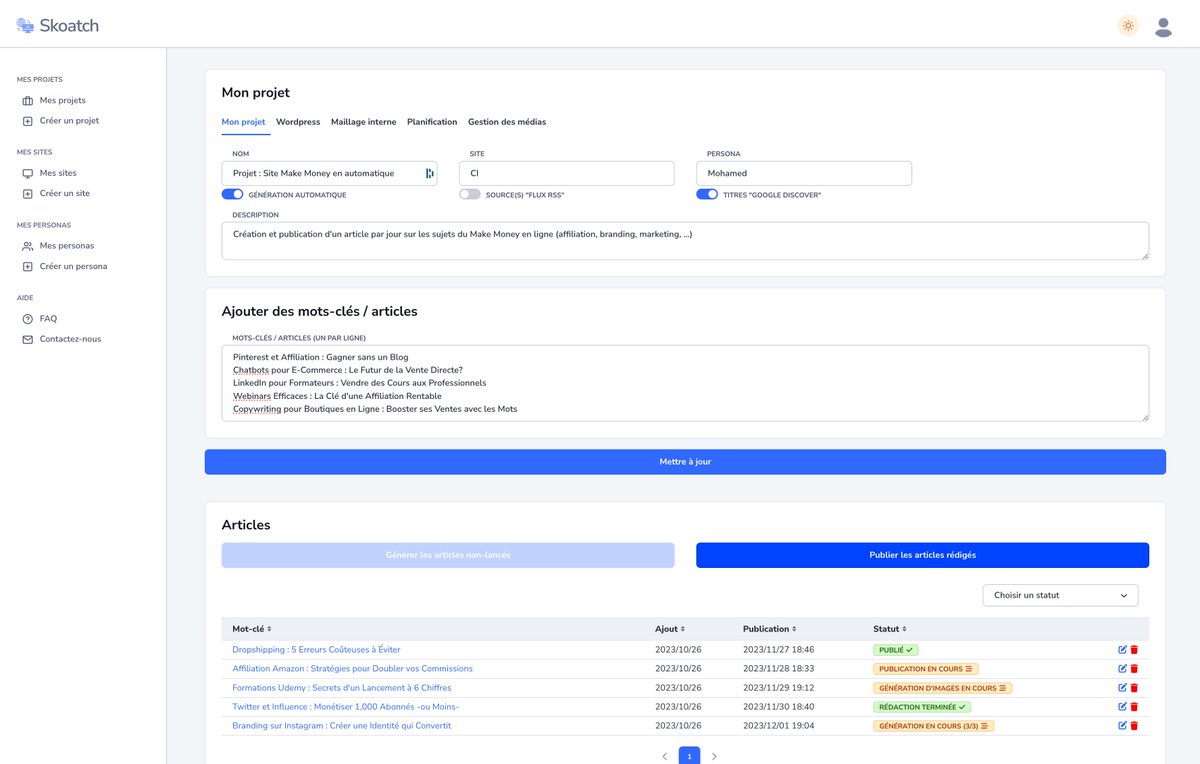Toggle the sun light-mode icon
The width and height of the screenshot is (1200, 764).
1128,26
